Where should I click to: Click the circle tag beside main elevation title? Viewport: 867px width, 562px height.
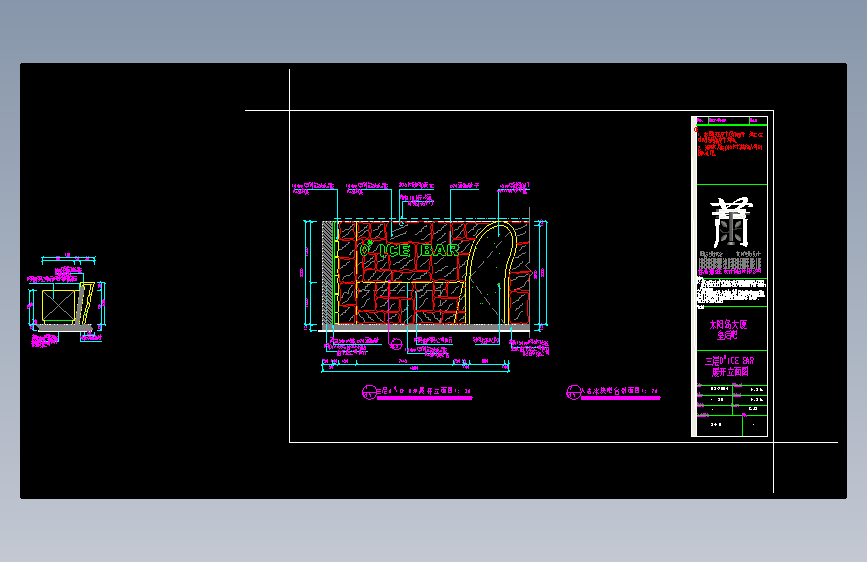click(369, 392)
